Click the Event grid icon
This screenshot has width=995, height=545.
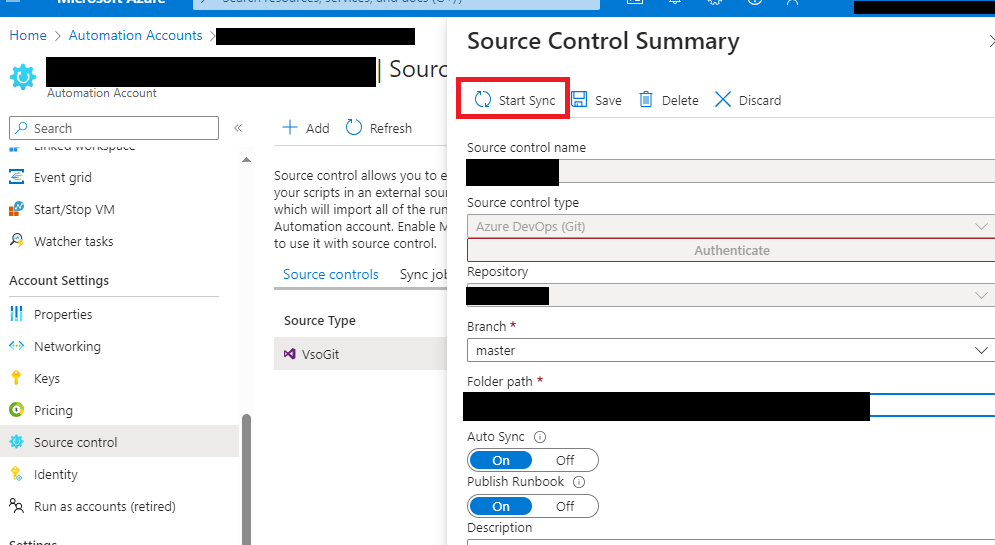(x=16, y=177)
